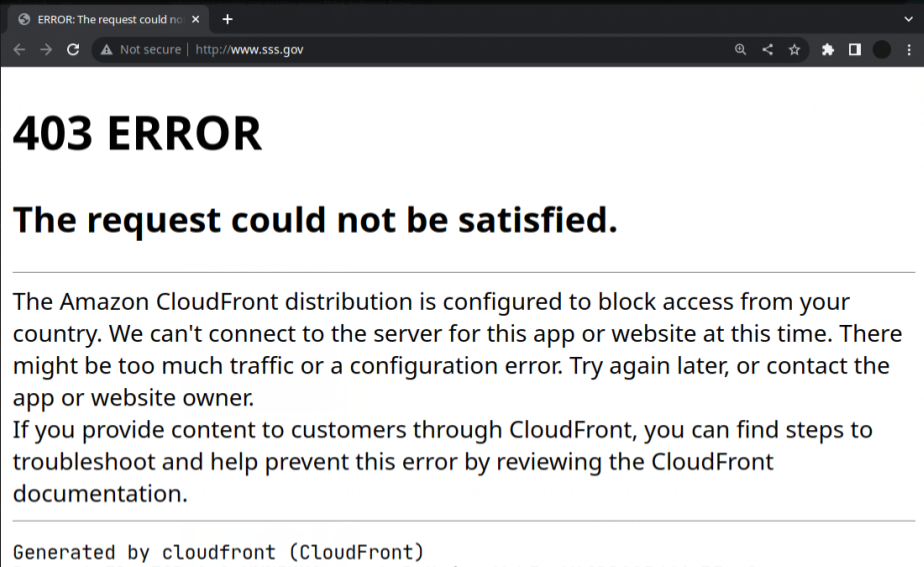
Task: Toggle the browser side panel
Action: point(854,50)
